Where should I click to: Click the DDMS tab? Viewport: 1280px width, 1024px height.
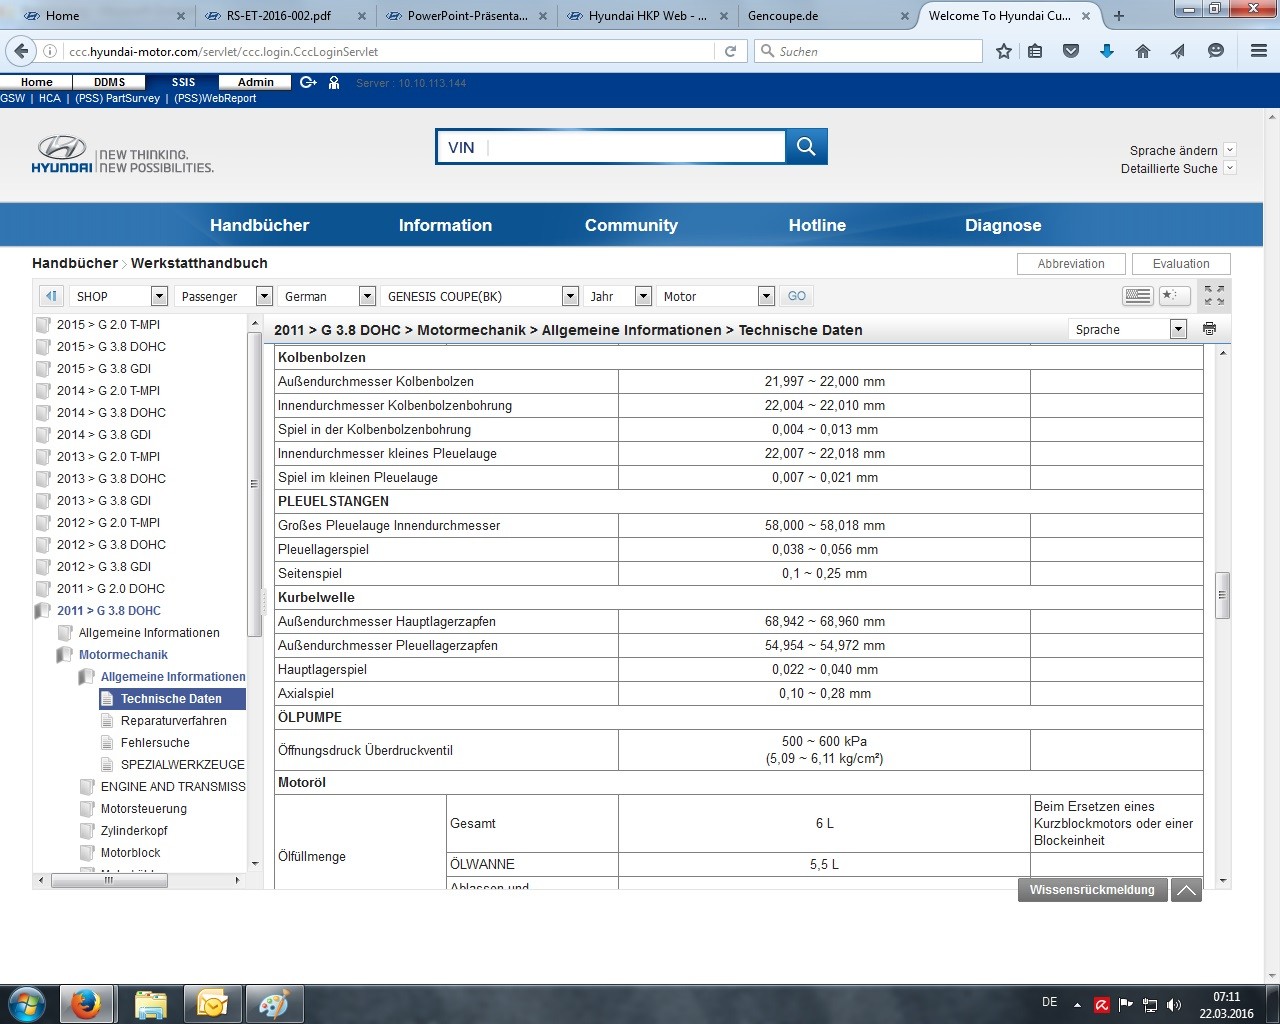pyautogui.click(x=110, y=82)
